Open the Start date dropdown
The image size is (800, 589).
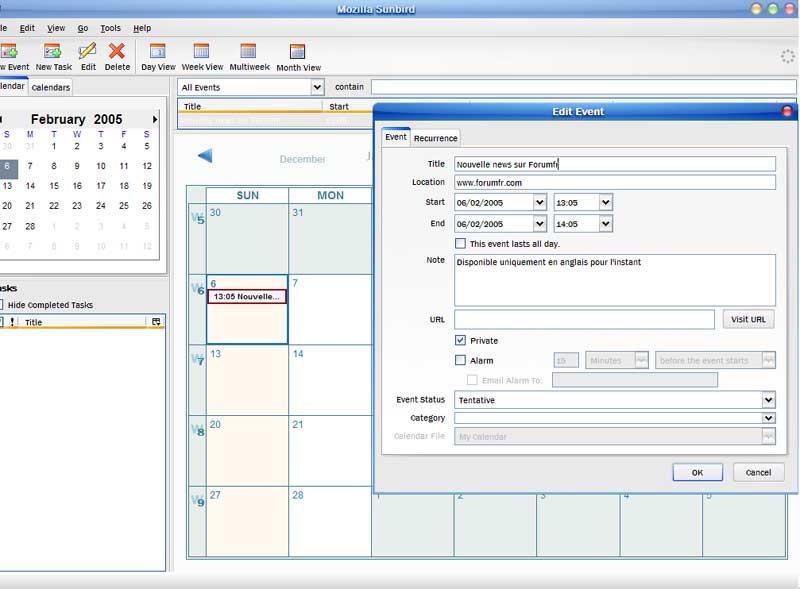click(x=540, y=203)
